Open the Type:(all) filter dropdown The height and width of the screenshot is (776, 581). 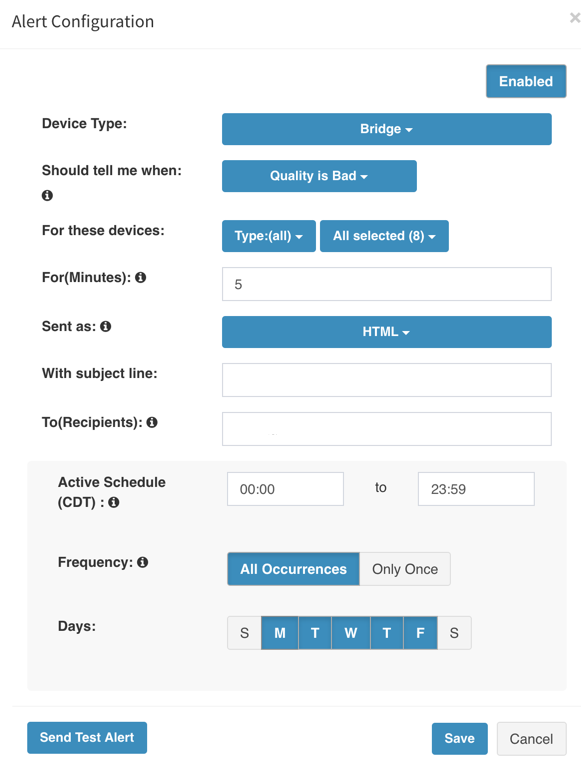[x=269, y=236]
